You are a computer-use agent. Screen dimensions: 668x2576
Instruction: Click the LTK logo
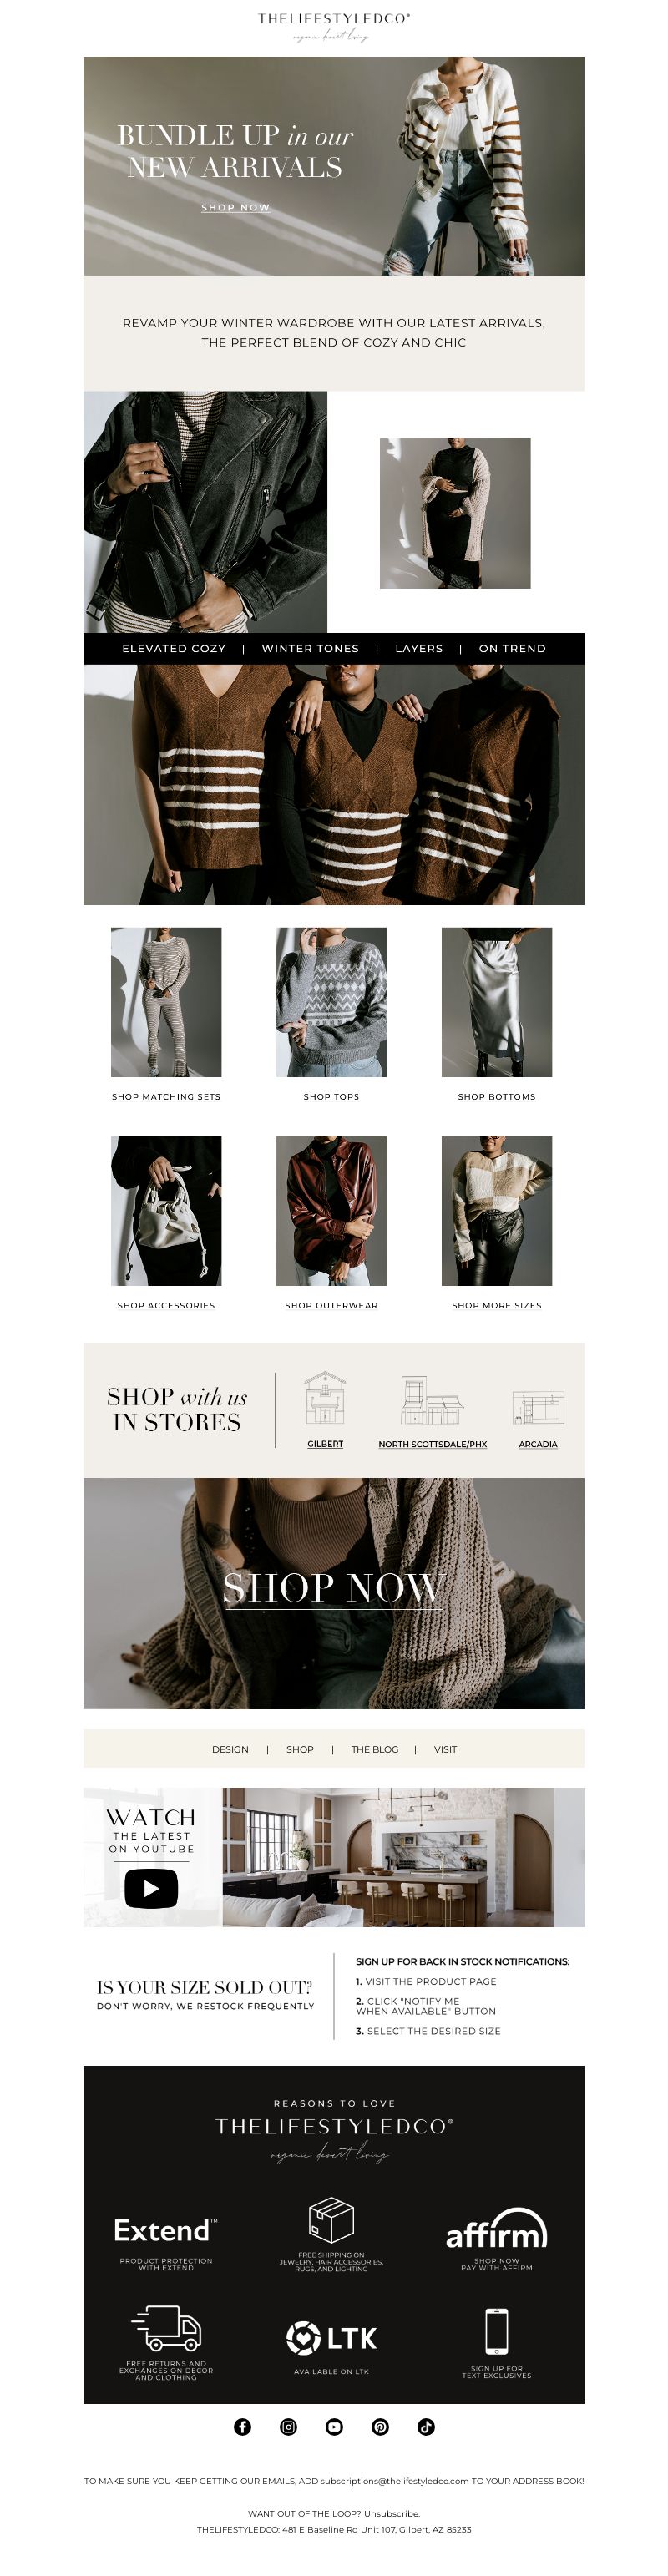[x=331, y=2337]
